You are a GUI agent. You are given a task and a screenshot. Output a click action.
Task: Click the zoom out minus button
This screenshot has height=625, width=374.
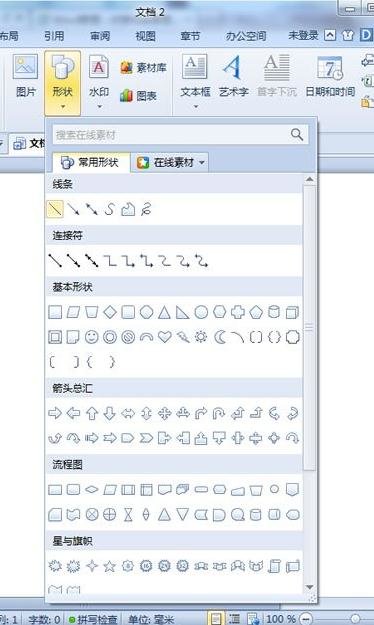(306, 619)
